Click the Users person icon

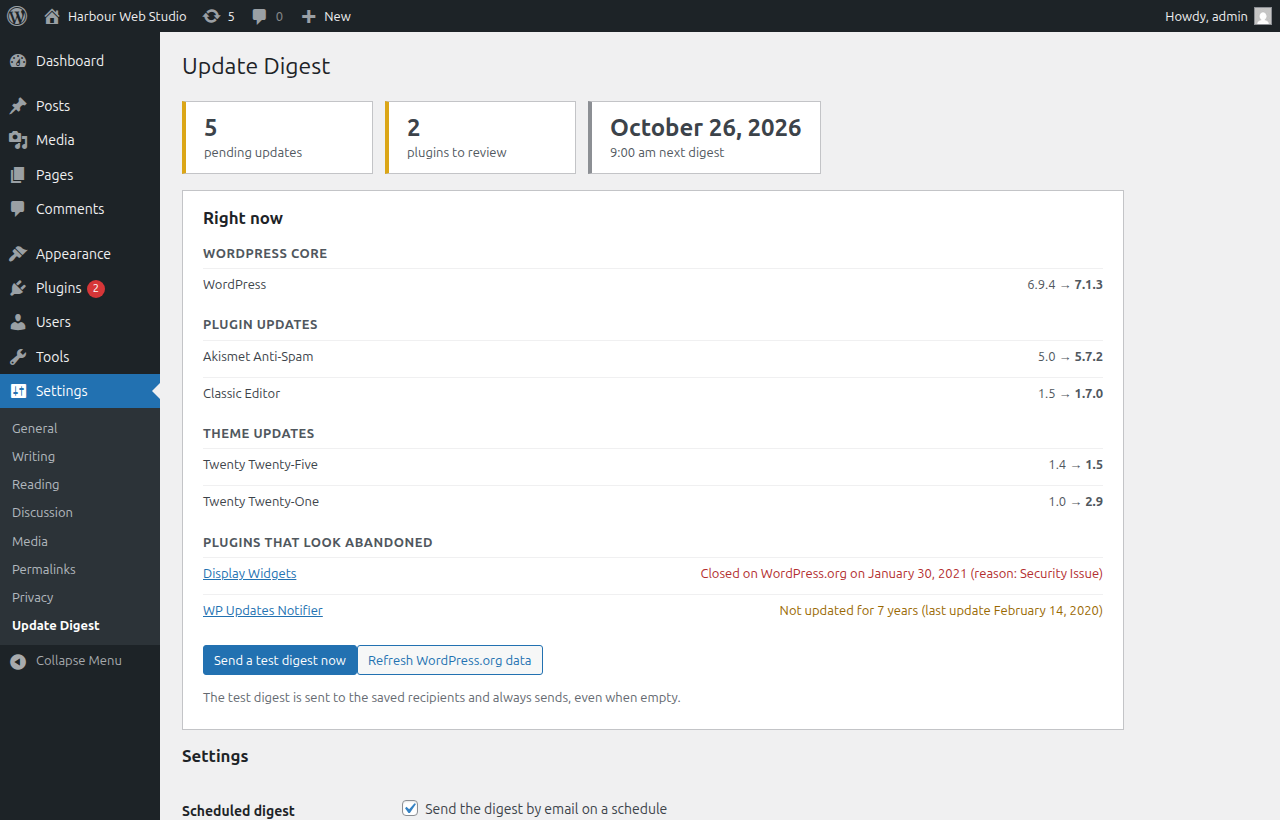coord(18,322)
